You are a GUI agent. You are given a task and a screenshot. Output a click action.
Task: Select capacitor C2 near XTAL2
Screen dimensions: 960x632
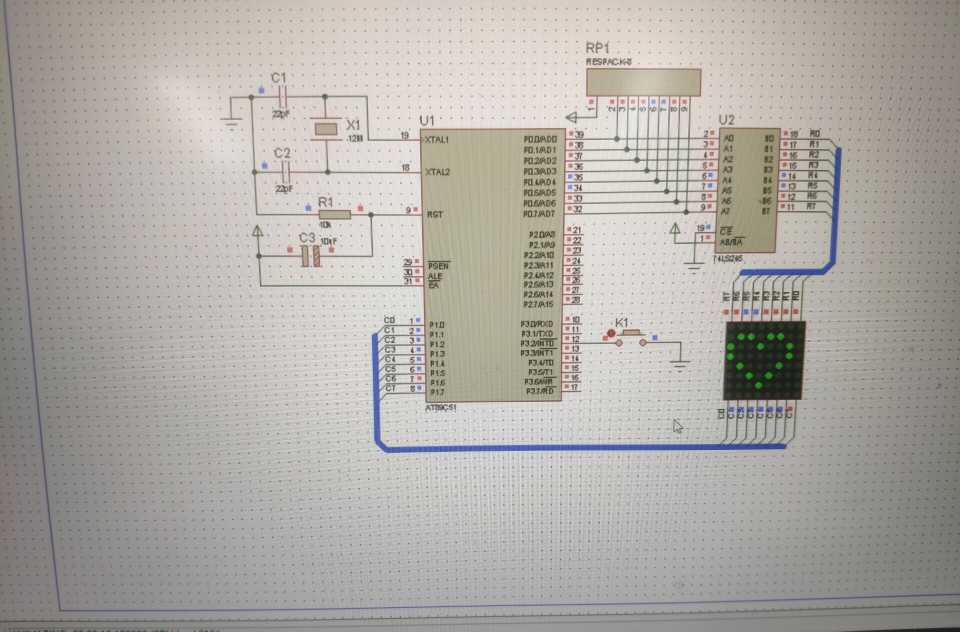tap(285, 171)
